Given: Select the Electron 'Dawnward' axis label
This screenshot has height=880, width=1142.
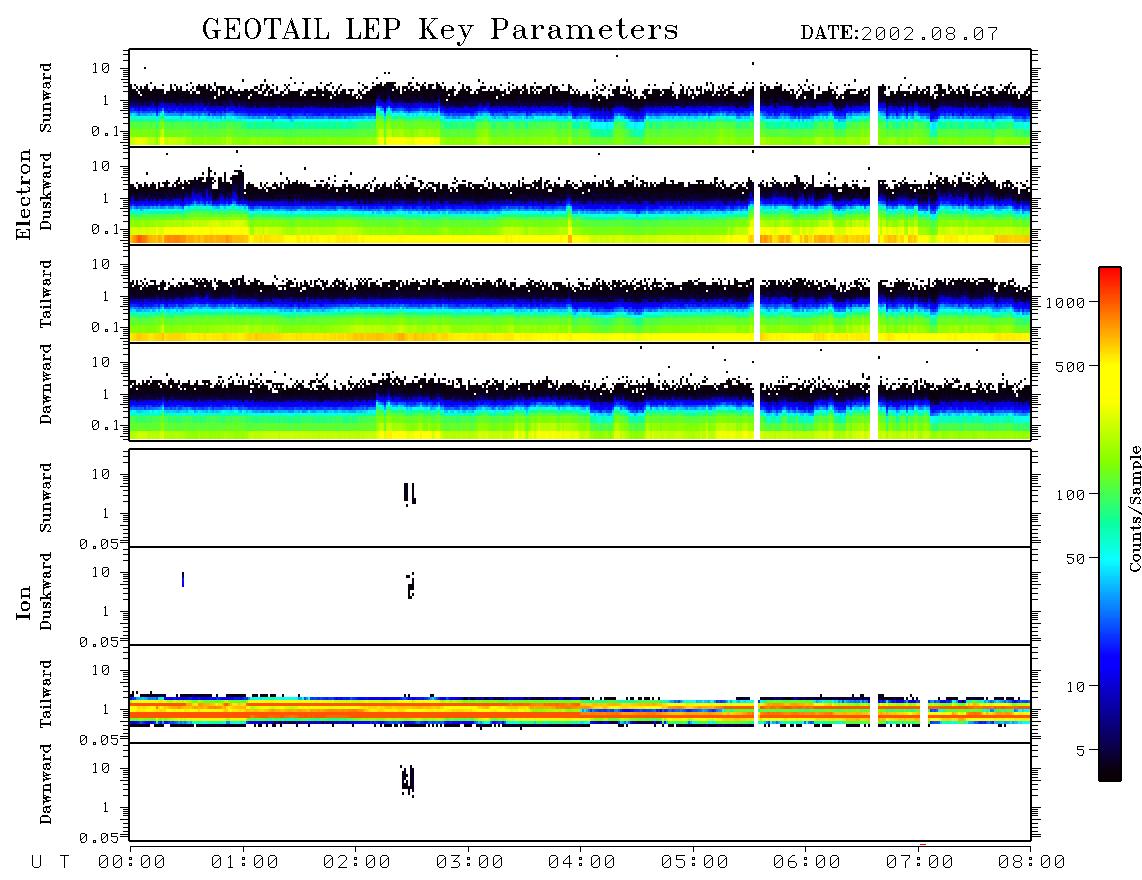Looking at the screenshot, I should pyautogui.click(x=46, y=385).
